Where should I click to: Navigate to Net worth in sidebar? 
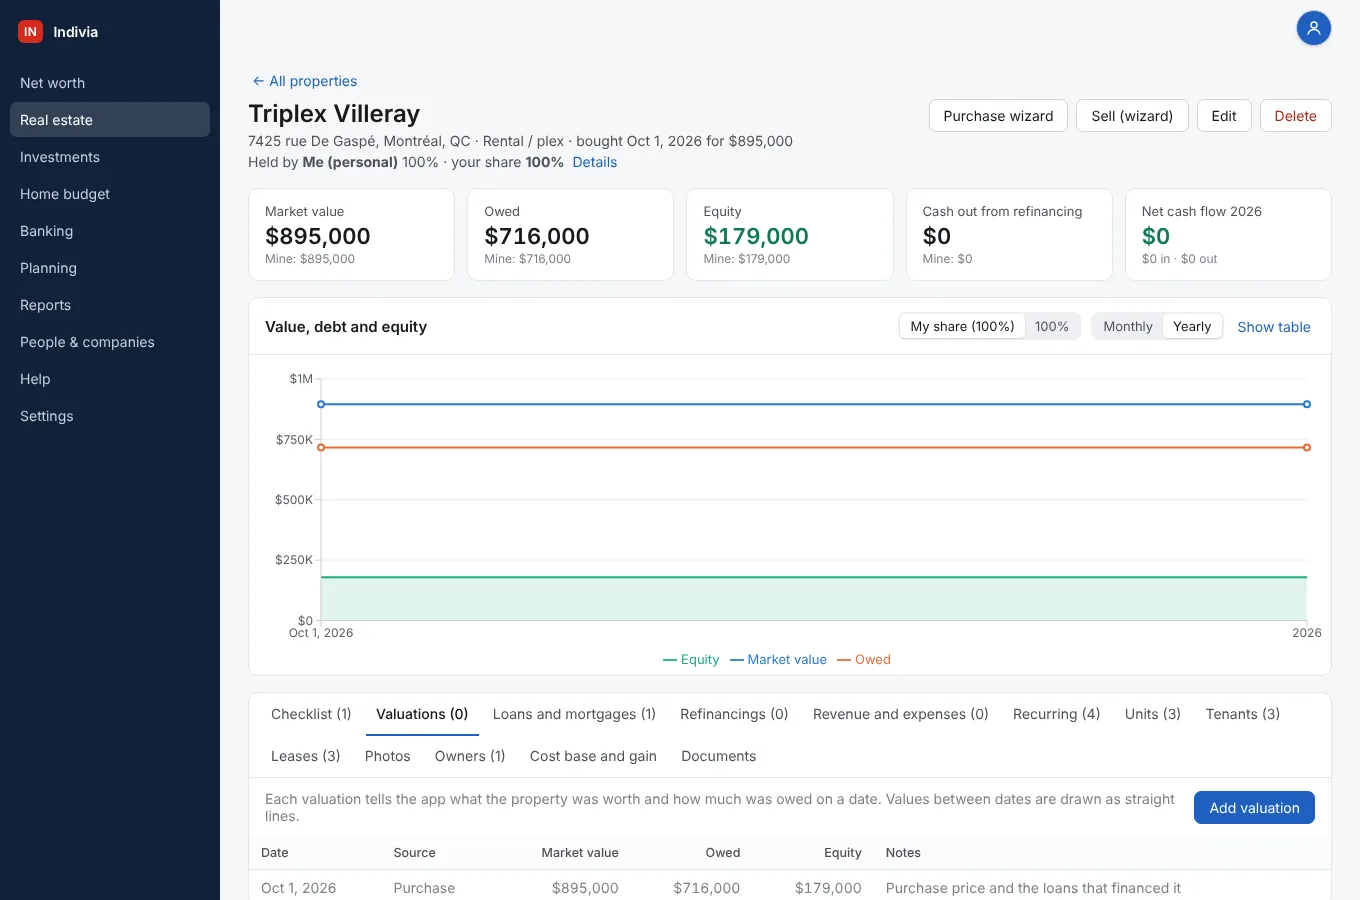point(110,83)
